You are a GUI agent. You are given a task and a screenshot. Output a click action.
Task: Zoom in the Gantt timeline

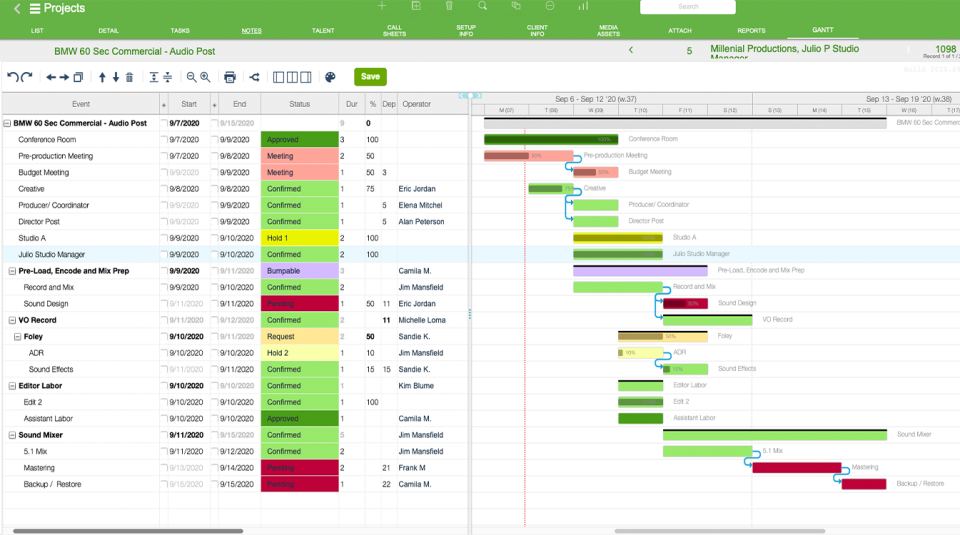point(205,77)
